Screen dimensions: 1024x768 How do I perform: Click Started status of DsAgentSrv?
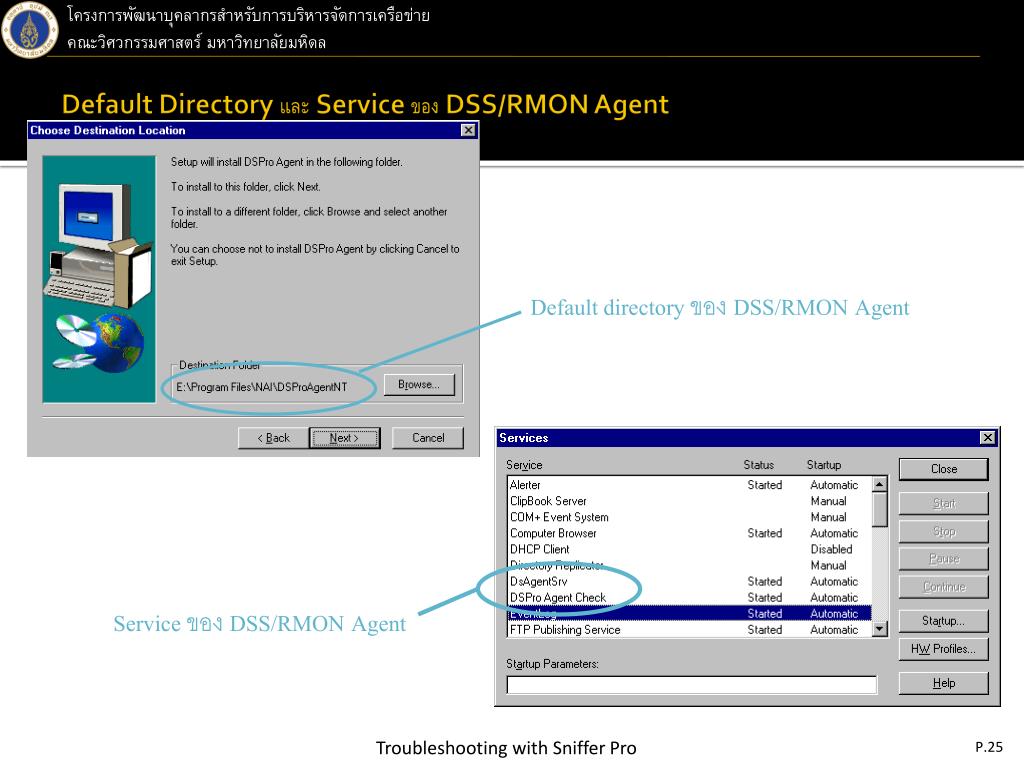765,581
